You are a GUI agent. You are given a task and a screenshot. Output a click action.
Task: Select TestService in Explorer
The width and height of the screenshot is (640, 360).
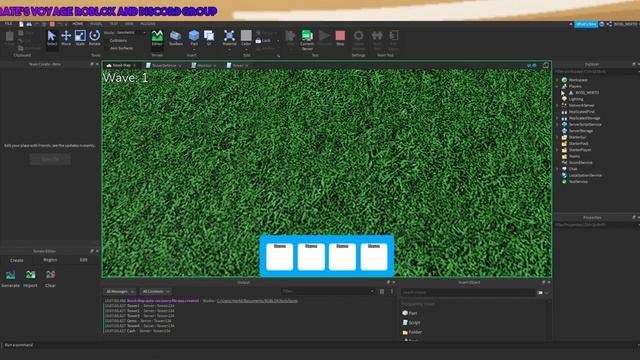[x=575, y=182]
